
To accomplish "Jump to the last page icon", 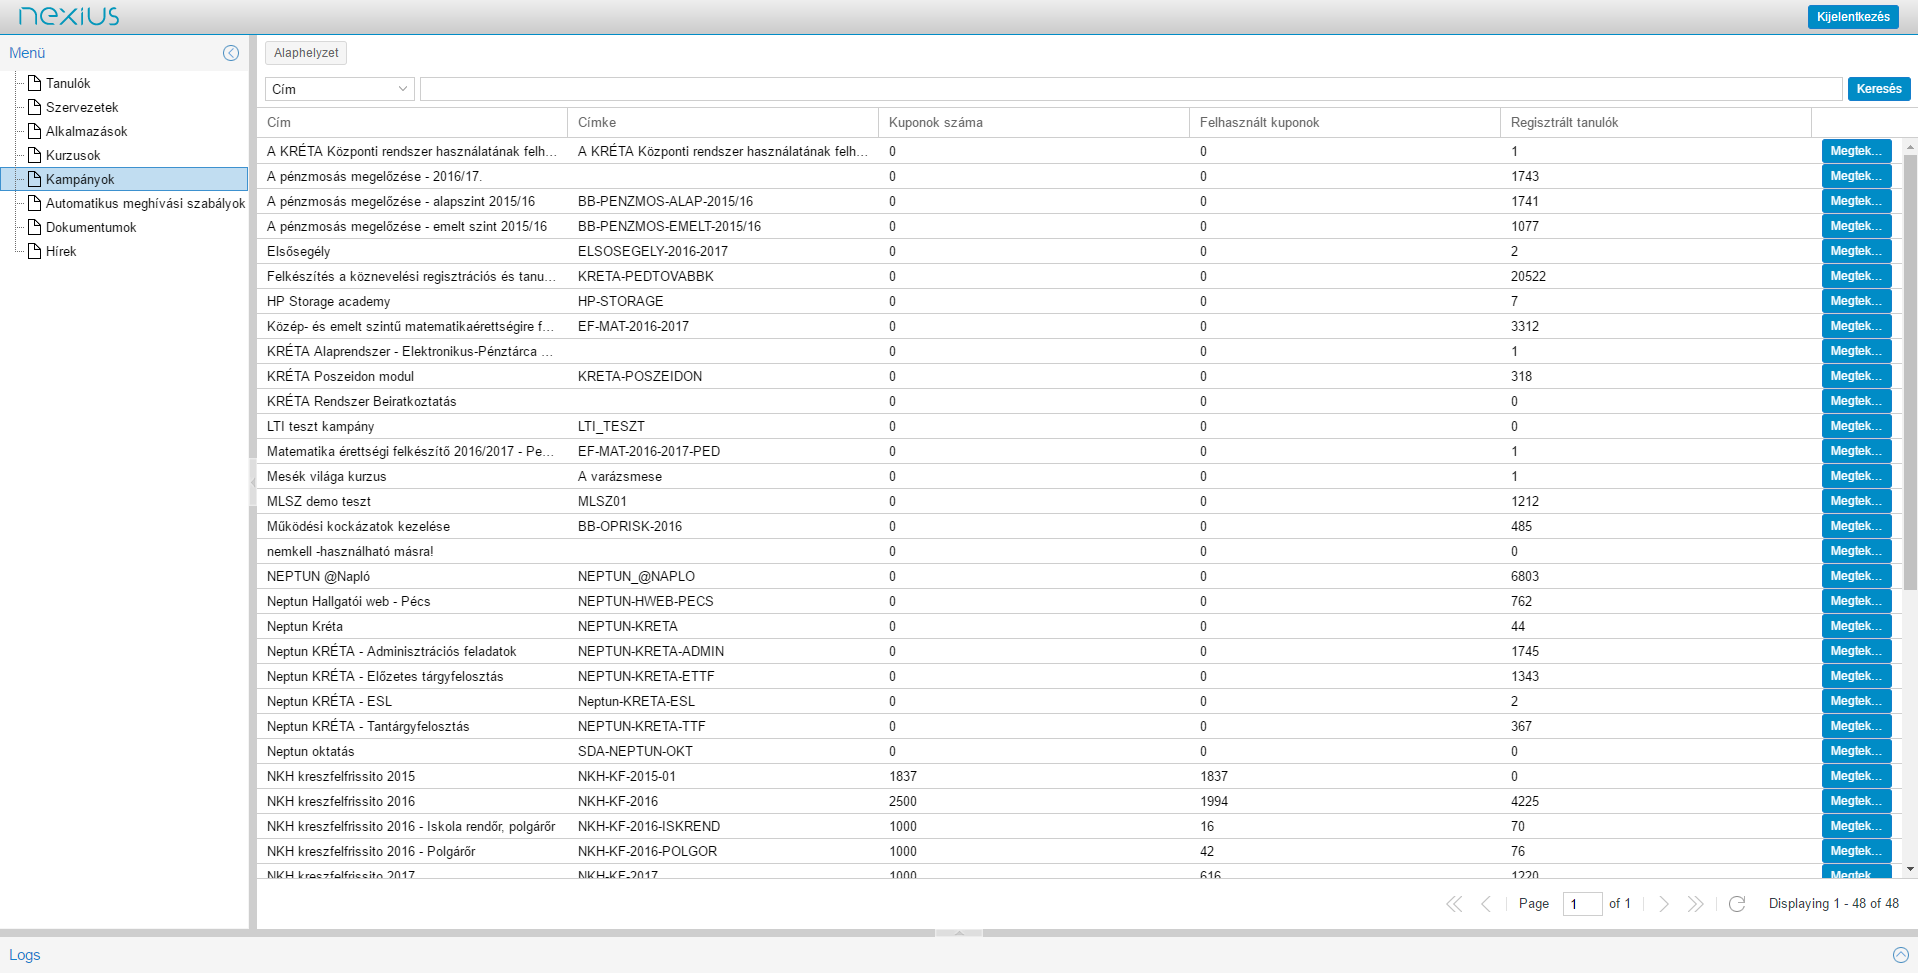I will click(1695, 904).
